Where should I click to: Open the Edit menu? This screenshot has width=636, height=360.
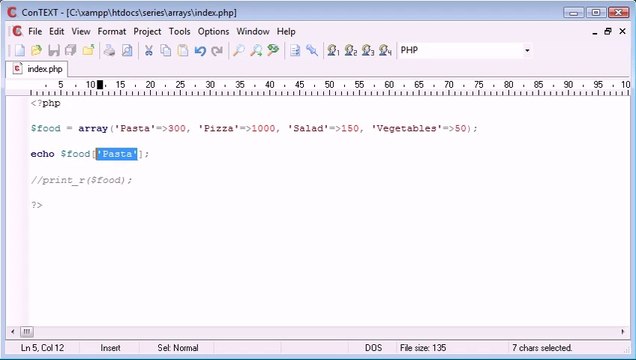tap(56, 31)
